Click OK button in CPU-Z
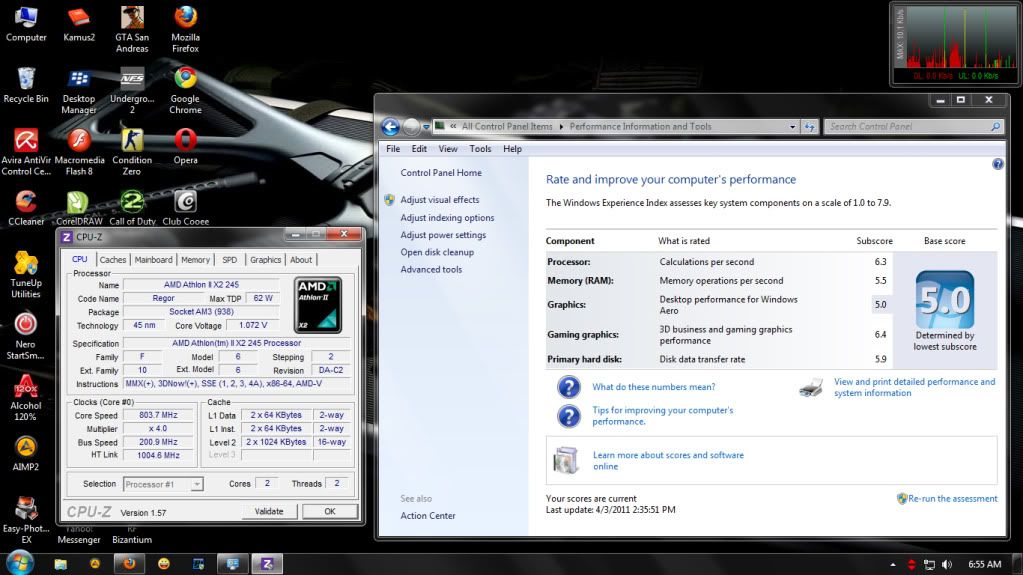This screenshot has height=575, width=1023. [329, 512]
